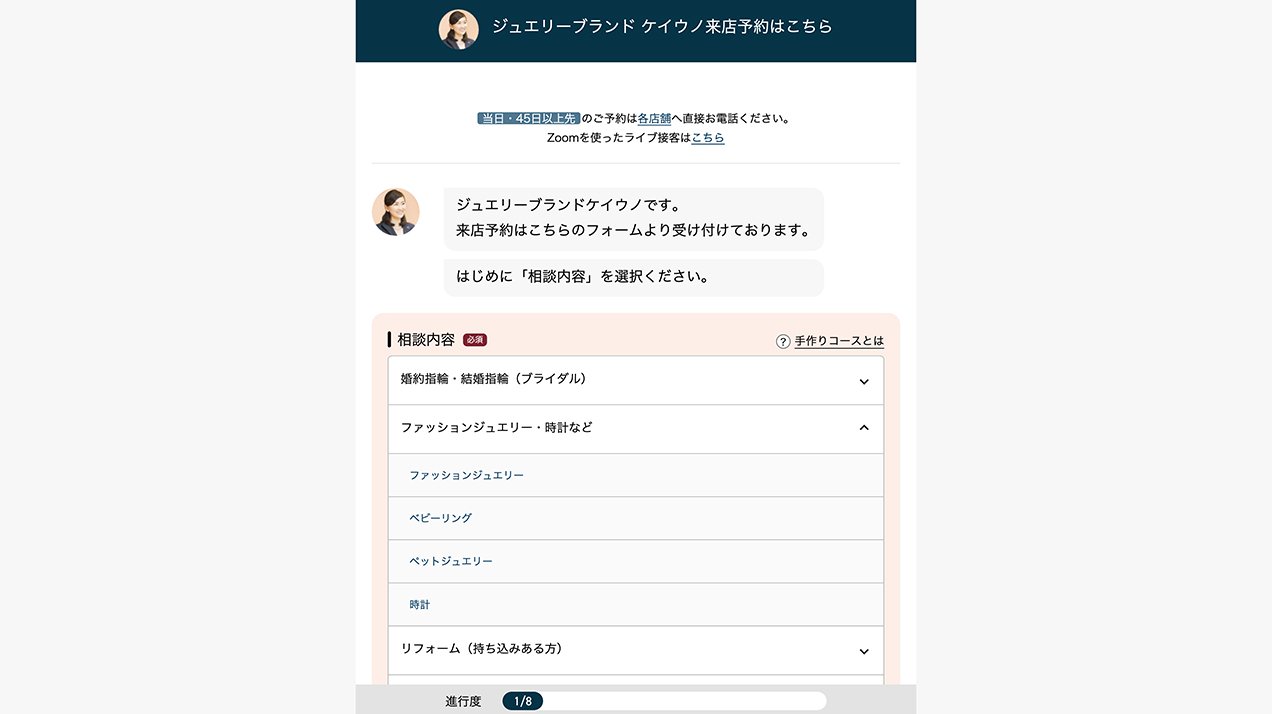
Task: Click the up chevron on fashion jewelry row
Action: 864,428
